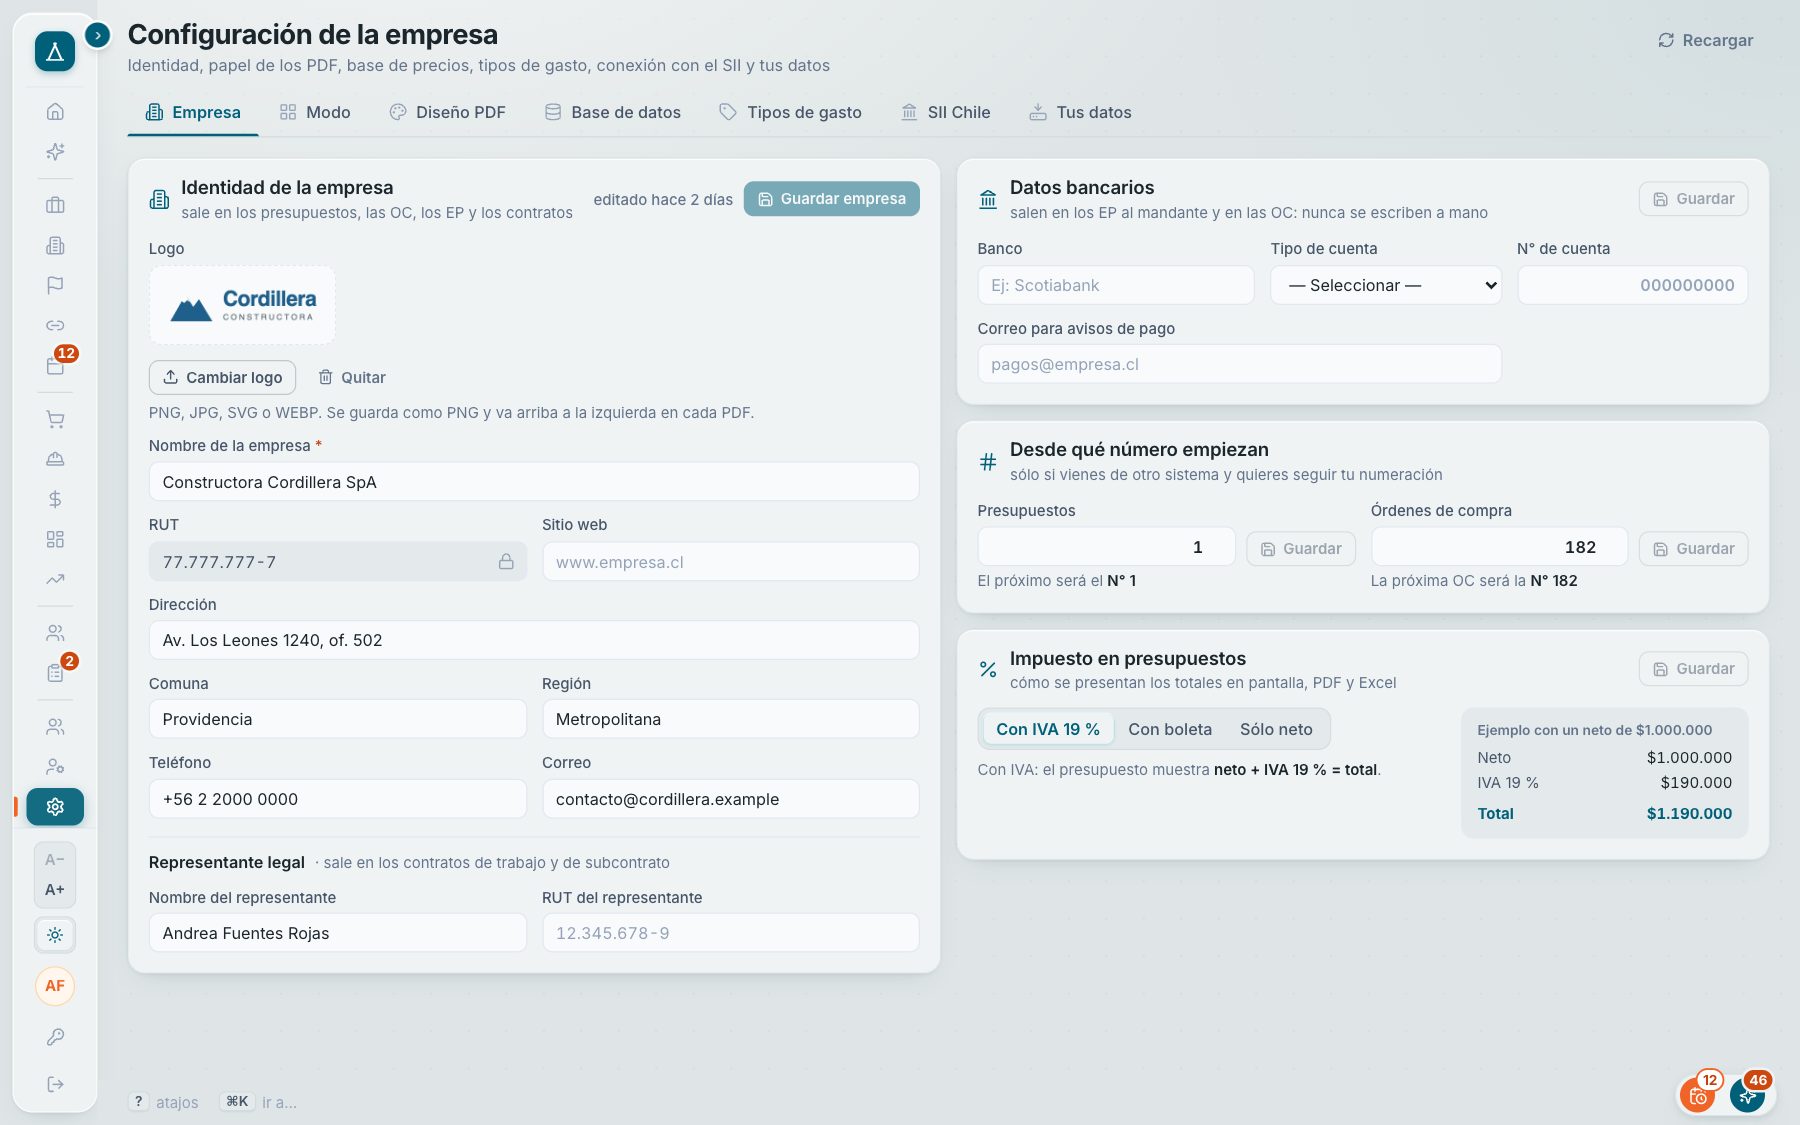Switch to the Diseño PDF tab
This screenshot has height=1125, width=1800.
click(447, 112)
